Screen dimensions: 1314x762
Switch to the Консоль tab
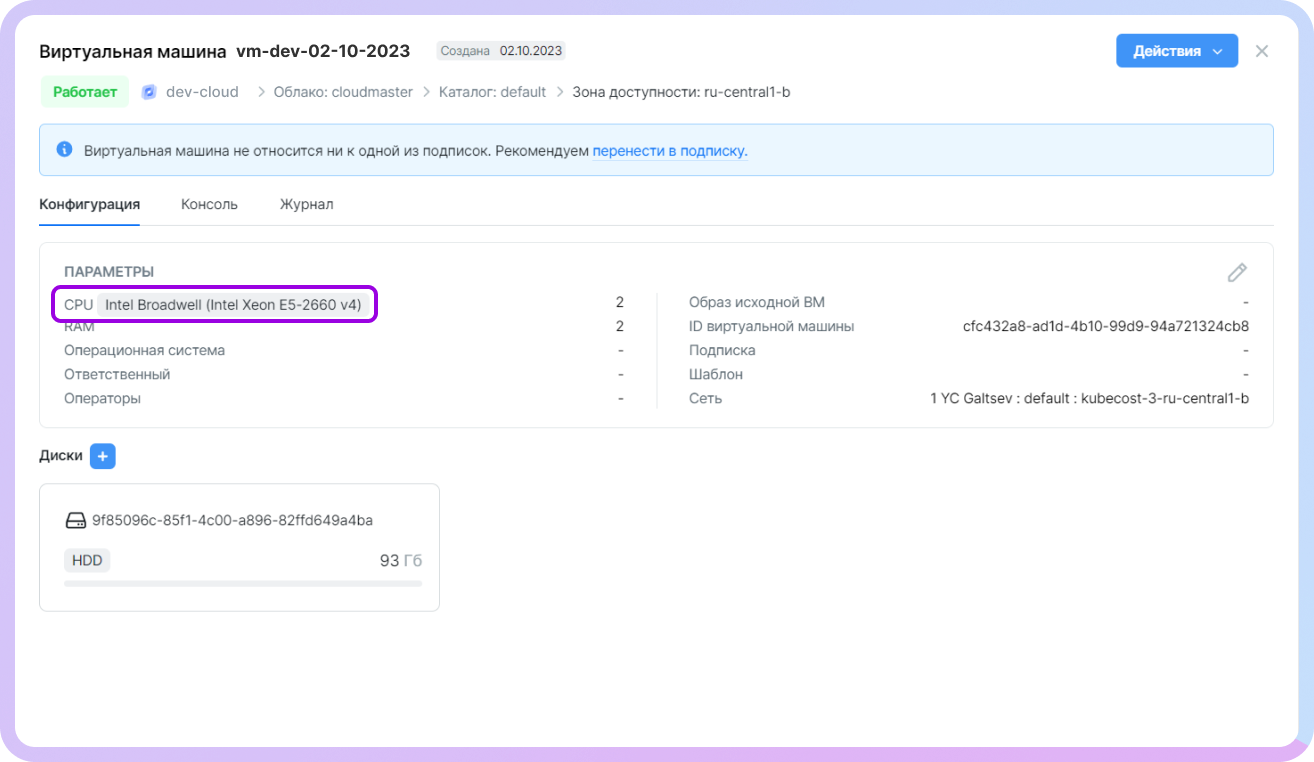coord(209,204)
